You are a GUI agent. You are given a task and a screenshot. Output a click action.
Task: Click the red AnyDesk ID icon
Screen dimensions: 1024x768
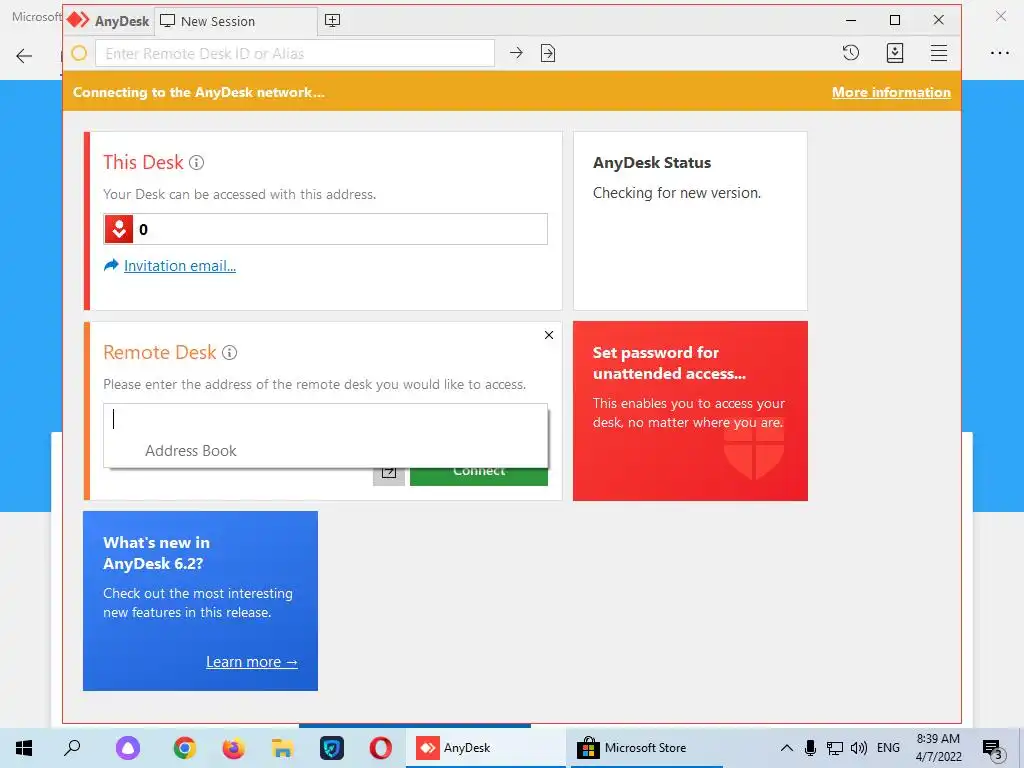[x=119, y=229]
